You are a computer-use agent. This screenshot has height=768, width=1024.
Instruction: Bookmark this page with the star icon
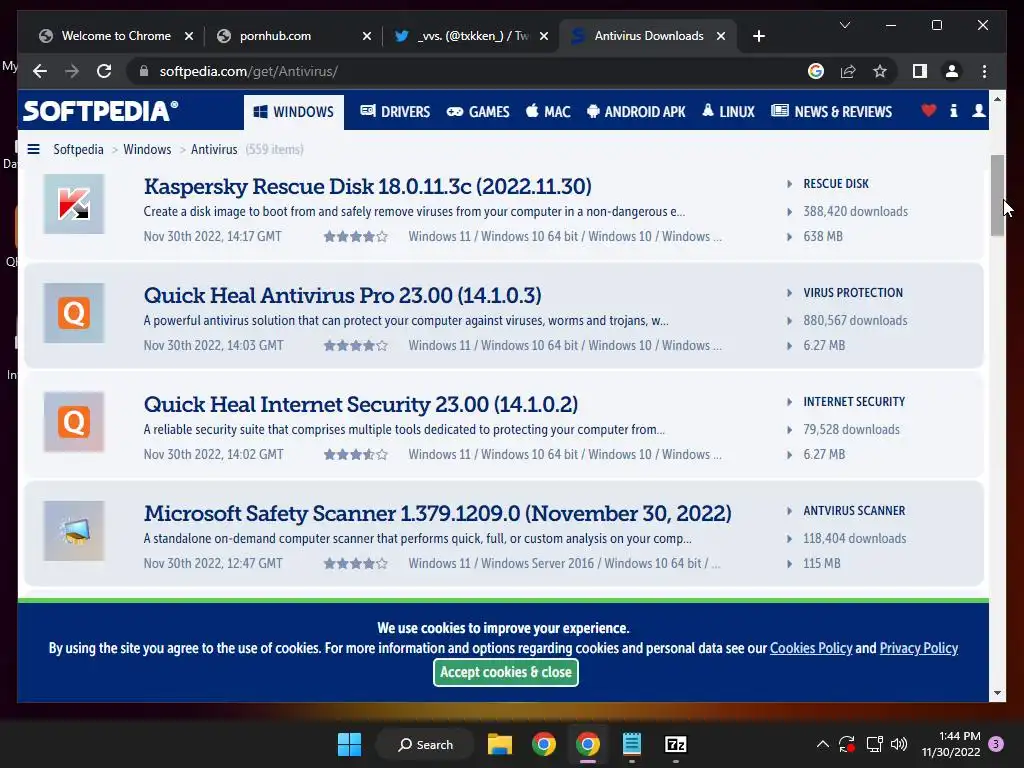click(880, 71)
